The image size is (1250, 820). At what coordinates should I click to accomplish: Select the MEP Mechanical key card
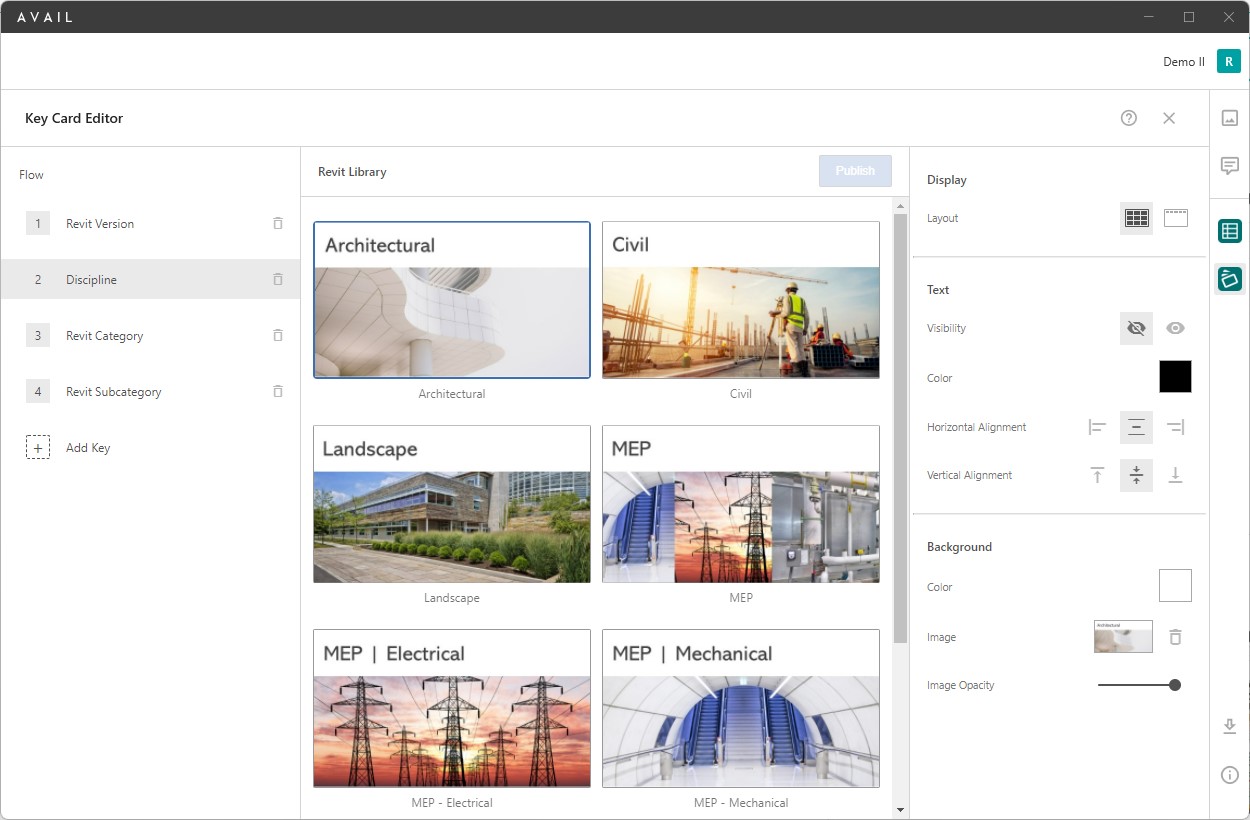point(741,708)
